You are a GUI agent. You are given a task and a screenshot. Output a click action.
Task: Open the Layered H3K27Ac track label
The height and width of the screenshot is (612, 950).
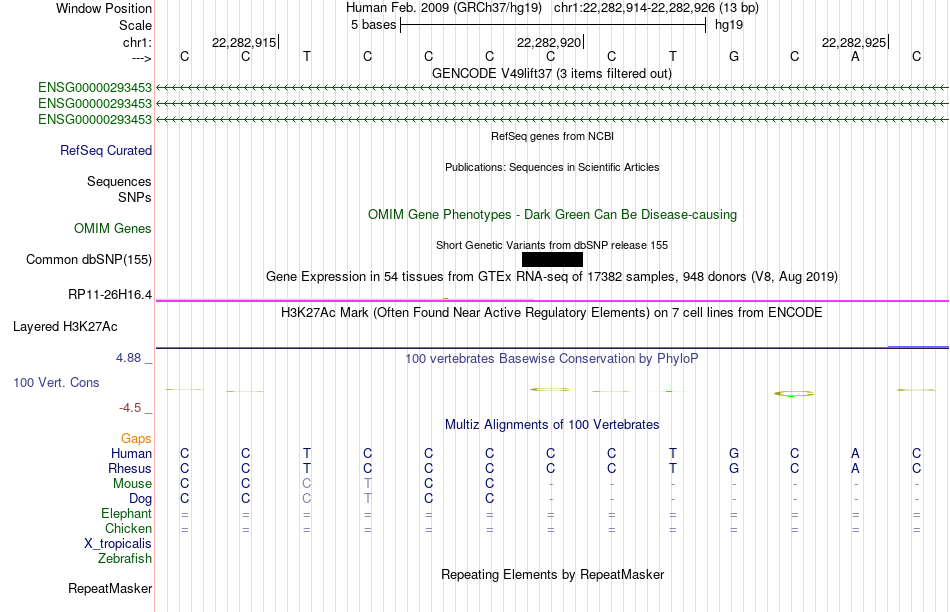point(65,327)
